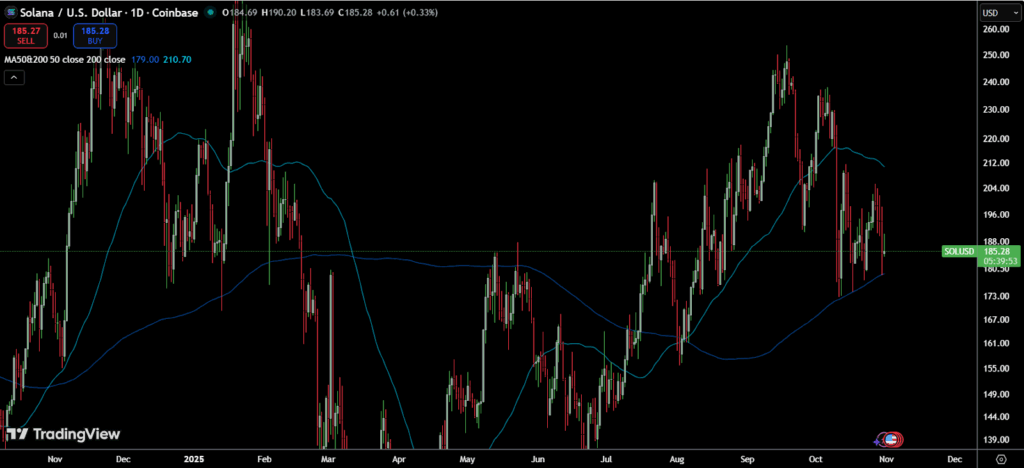
Task: Click the Solana / U.S. Dollar symbol title
Action: point(90,13)
